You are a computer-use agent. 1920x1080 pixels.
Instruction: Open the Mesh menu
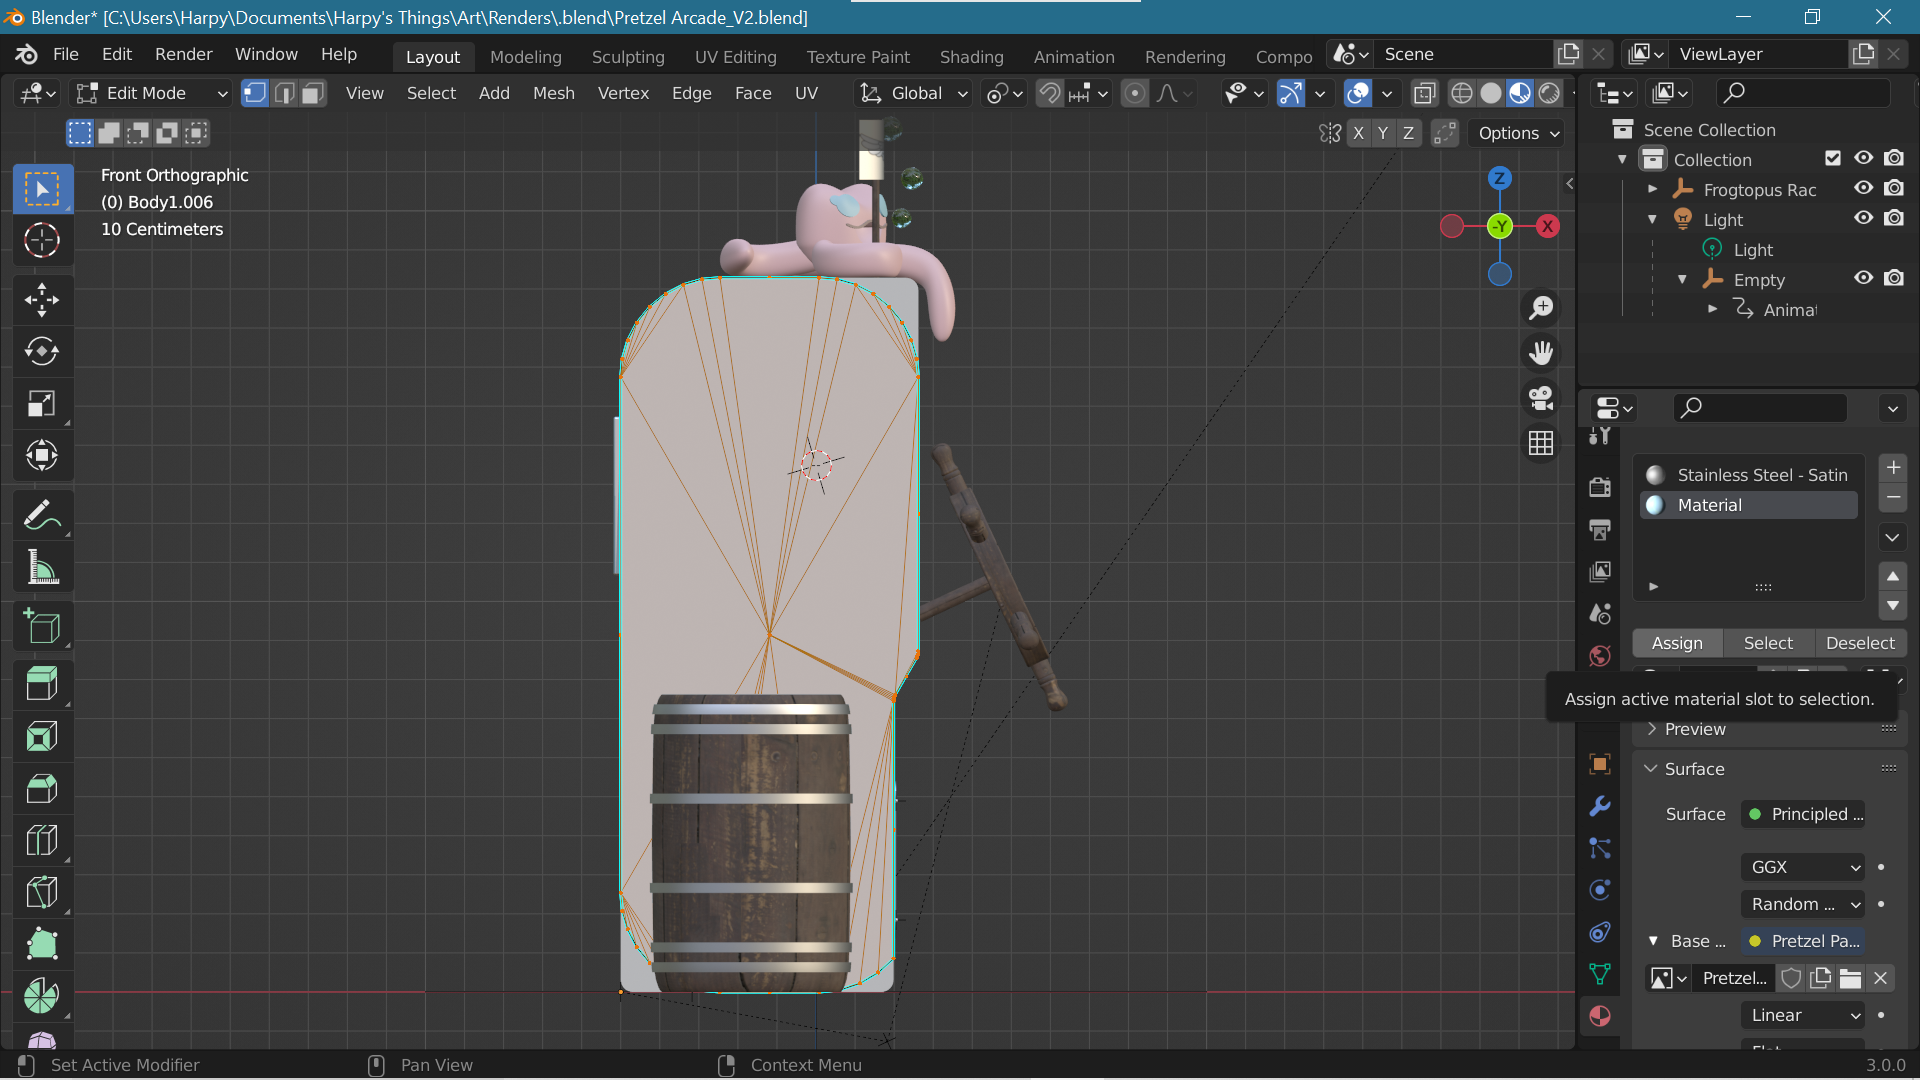[553, 93]
